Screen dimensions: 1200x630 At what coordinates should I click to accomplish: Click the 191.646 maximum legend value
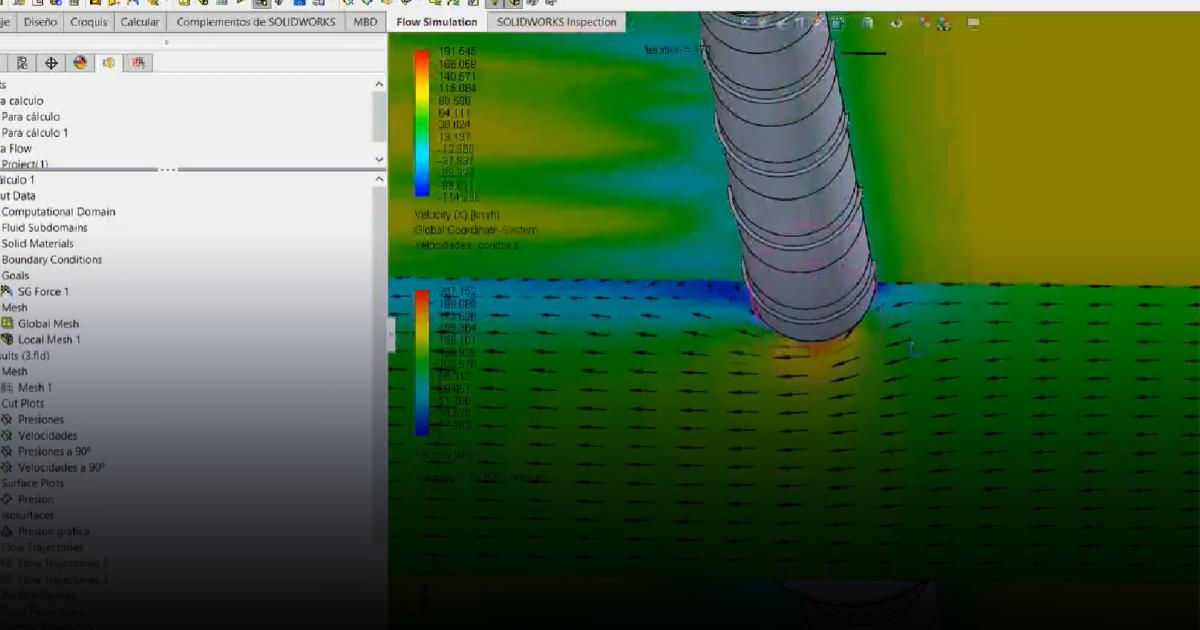tap(457, 51)
